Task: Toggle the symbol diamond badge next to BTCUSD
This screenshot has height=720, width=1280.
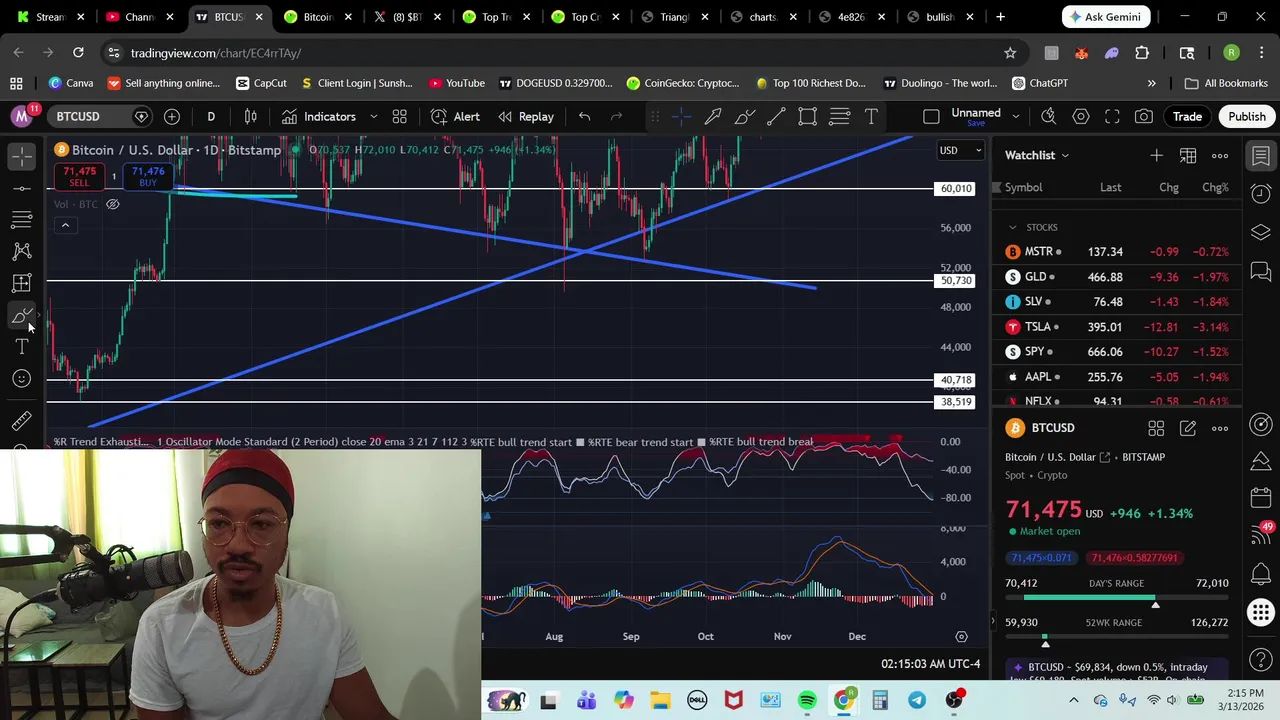Action: 141,117
